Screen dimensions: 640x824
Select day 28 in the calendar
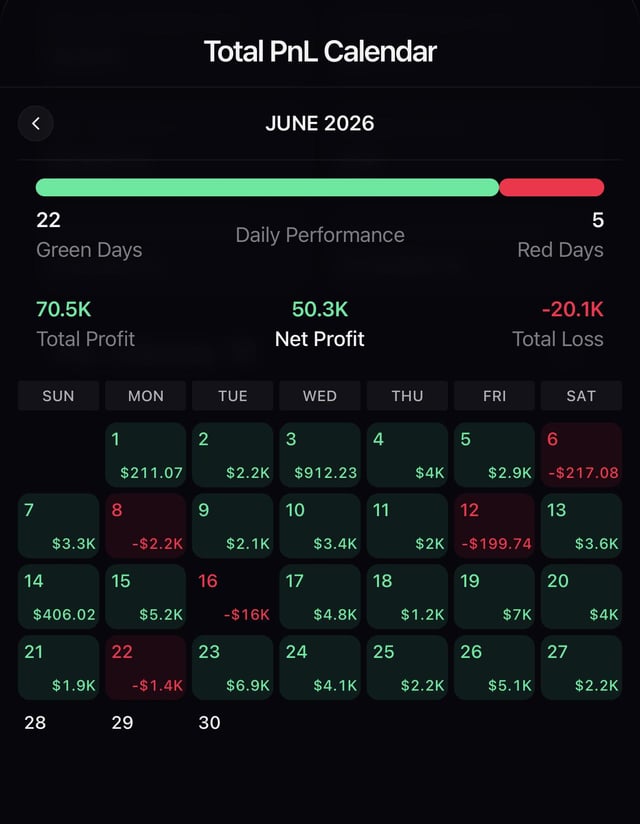tap(35, 723)
